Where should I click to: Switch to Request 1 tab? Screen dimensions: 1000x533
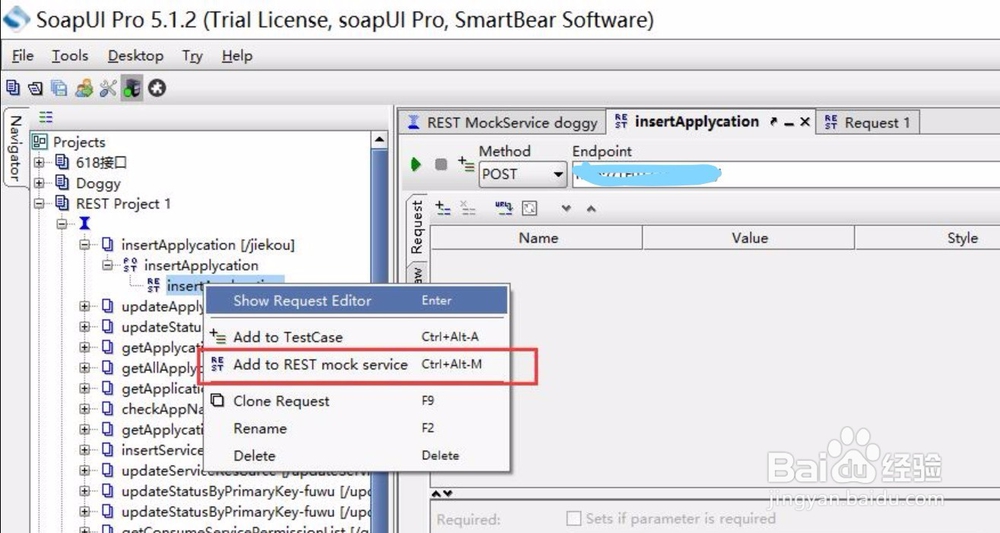click(x=868, y=122)
